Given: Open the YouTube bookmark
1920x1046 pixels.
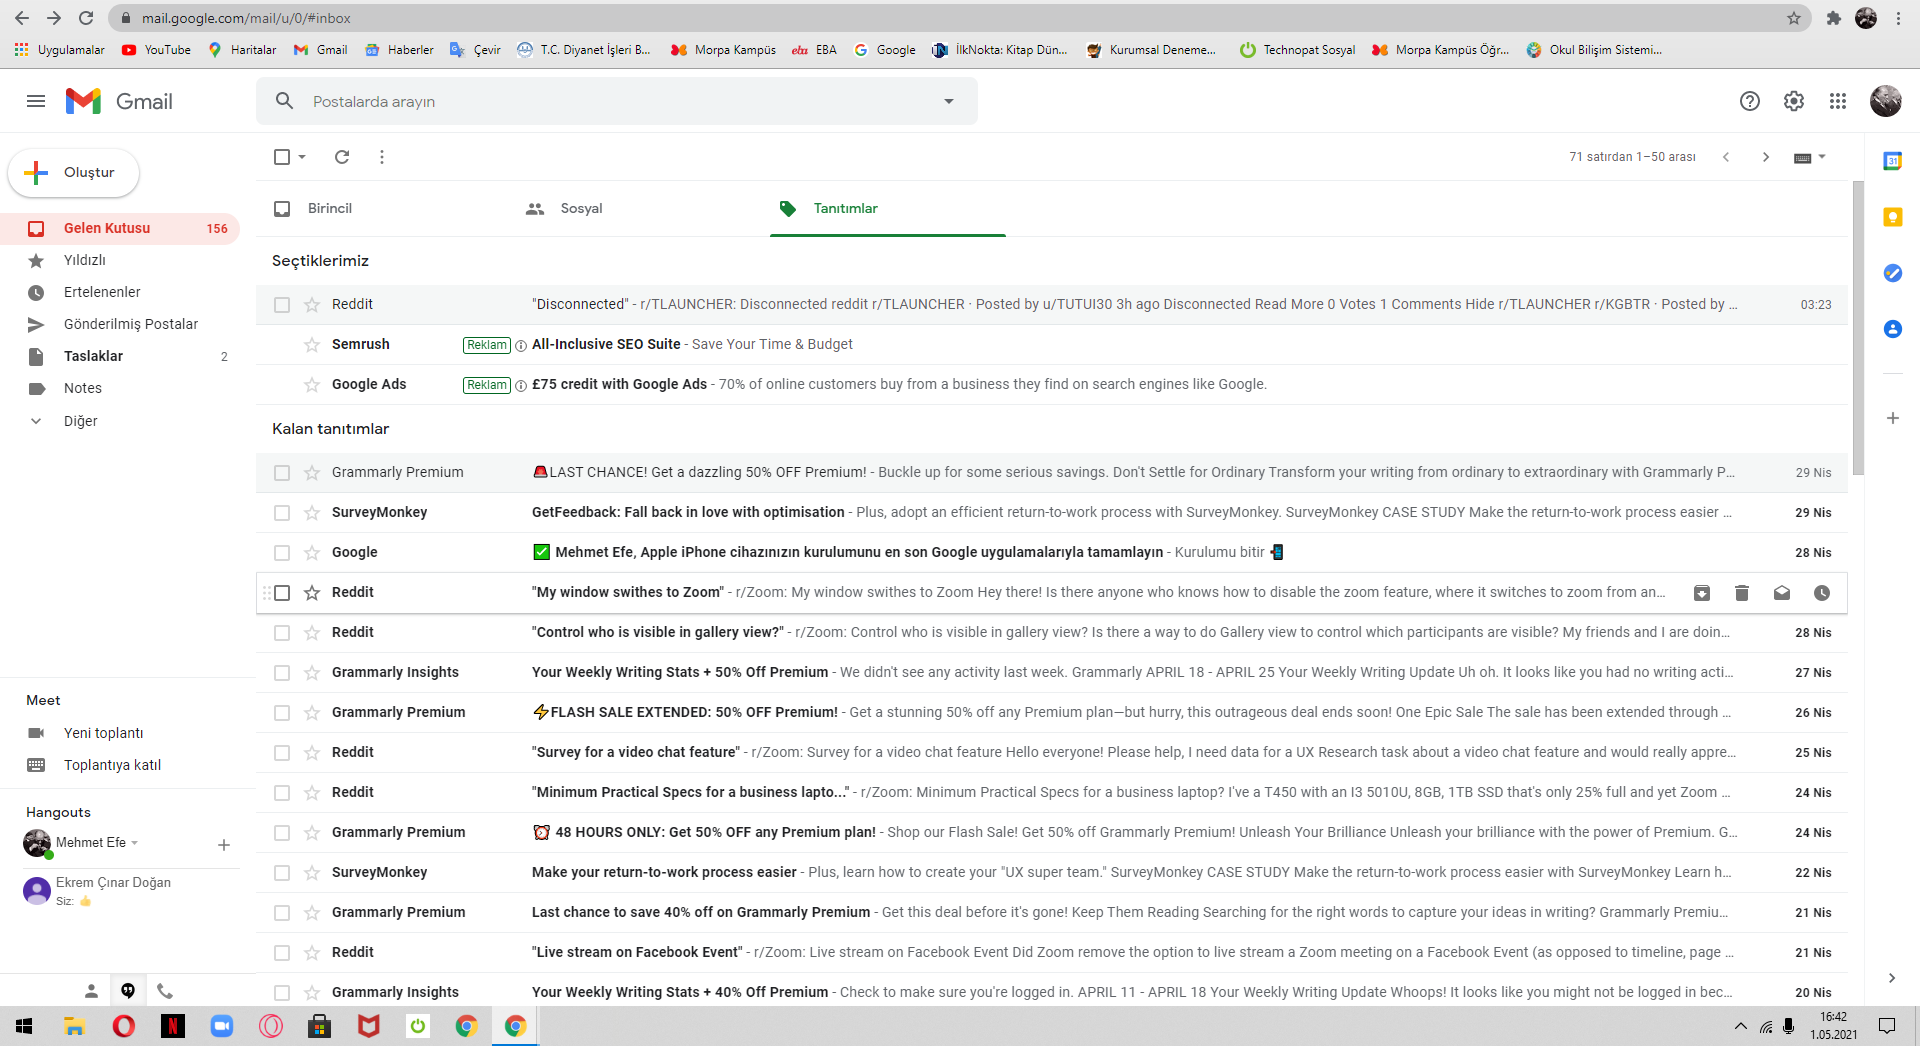Looking at the screenshot, I should (x=157, y=50).
